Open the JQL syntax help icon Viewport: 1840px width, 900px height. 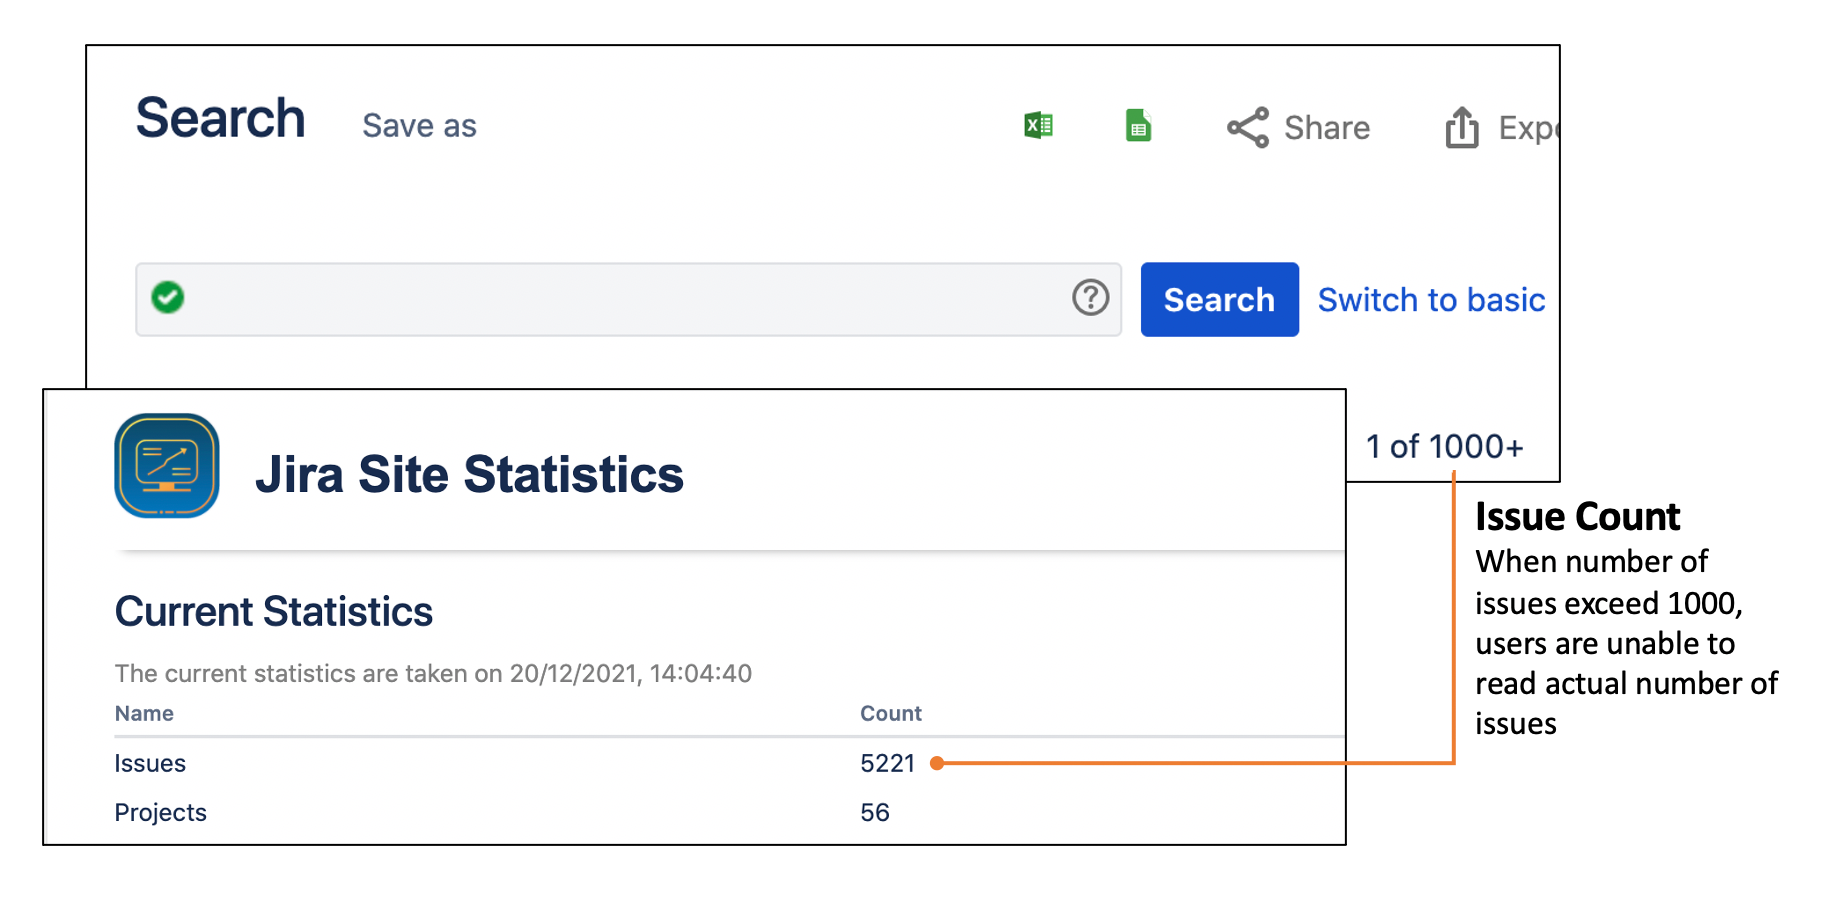[1091, 297]
